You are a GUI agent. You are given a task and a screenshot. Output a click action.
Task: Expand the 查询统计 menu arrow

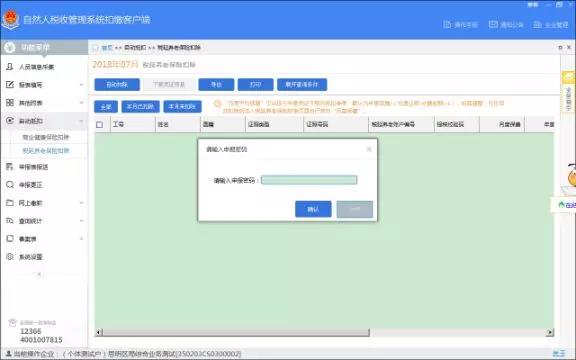pos(81,221)
